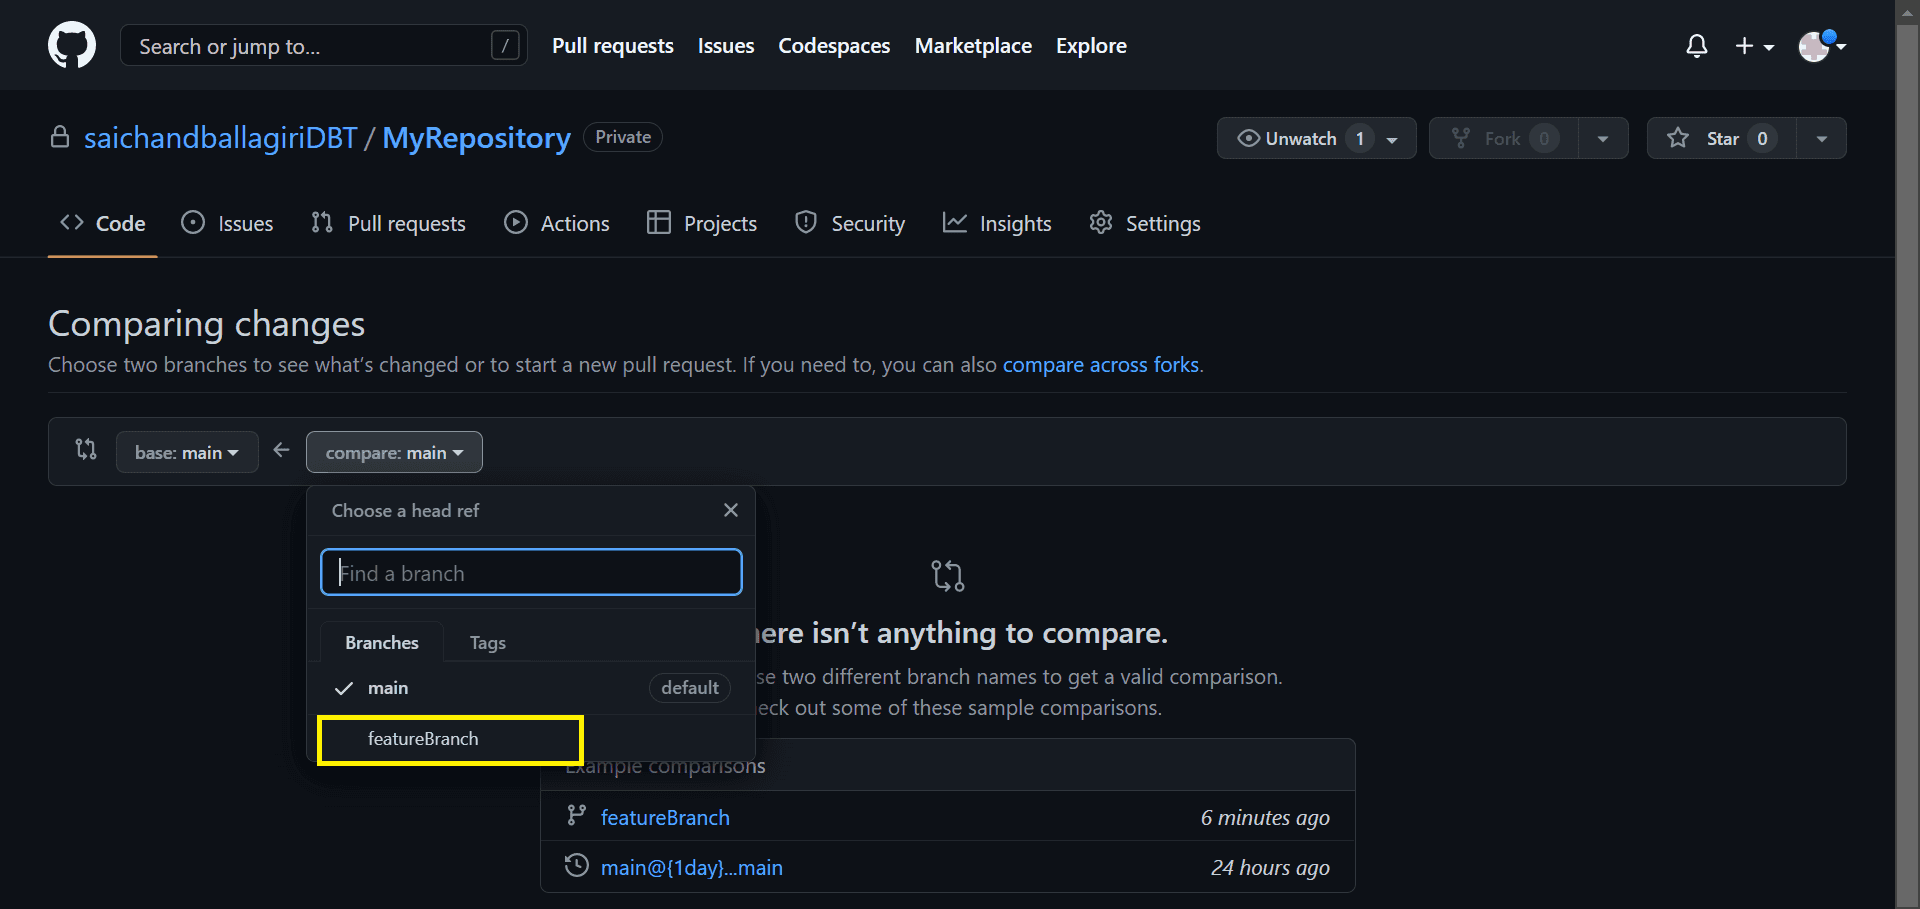Click the slash shortcut key icon in search

tap(505, 46)
